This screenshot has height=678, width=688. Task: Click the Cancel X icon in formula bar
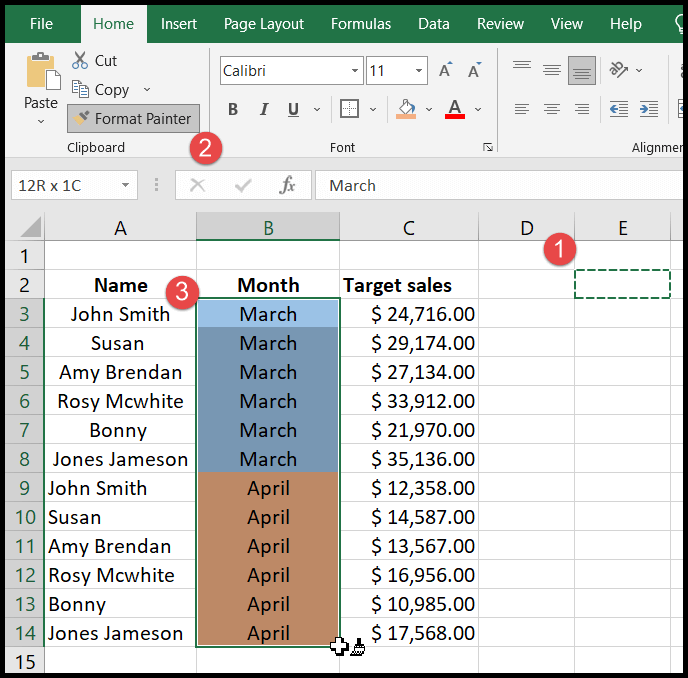pos(197,185)
